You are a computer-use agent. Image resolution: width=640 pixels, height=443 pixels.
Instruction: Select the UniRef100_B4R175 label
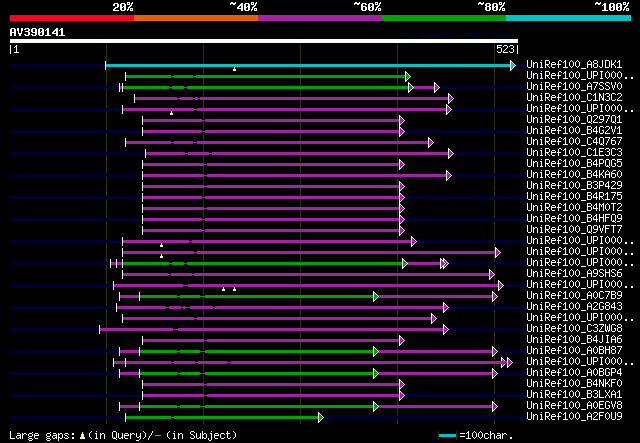coord(574,196)
